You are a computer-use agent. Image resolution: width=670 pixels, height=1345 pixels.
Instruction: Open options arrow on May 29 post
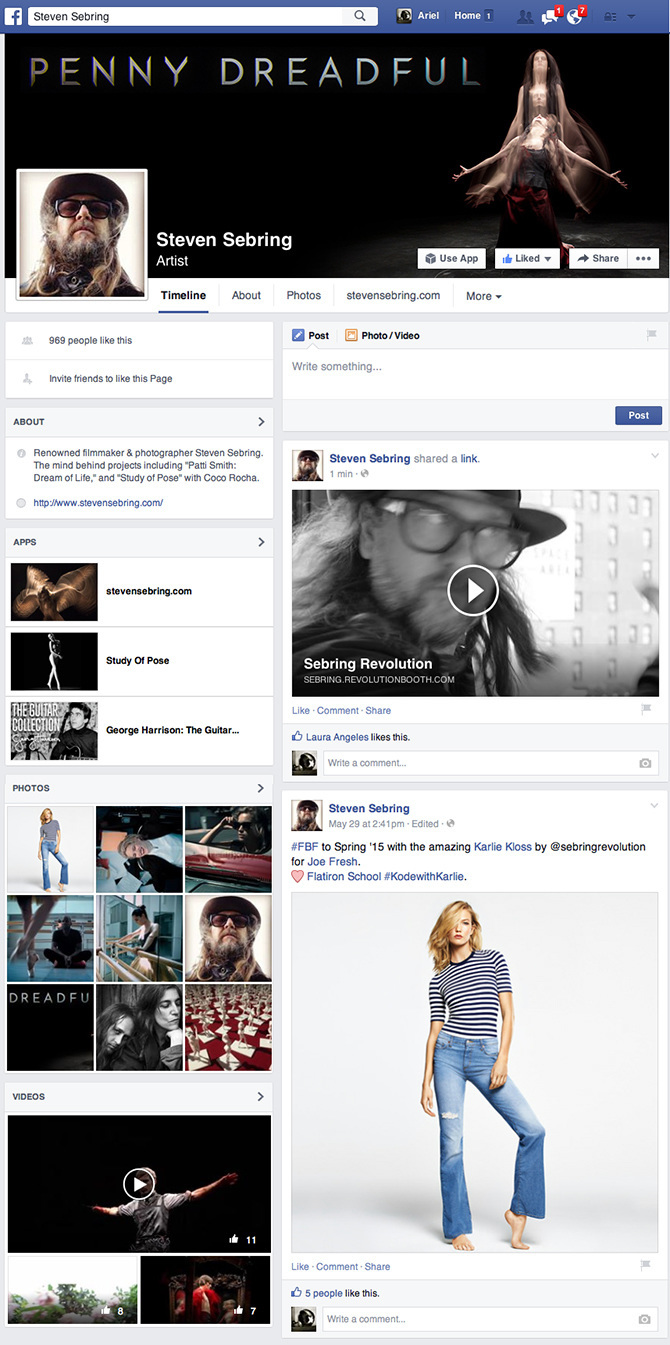coord(655,805)
